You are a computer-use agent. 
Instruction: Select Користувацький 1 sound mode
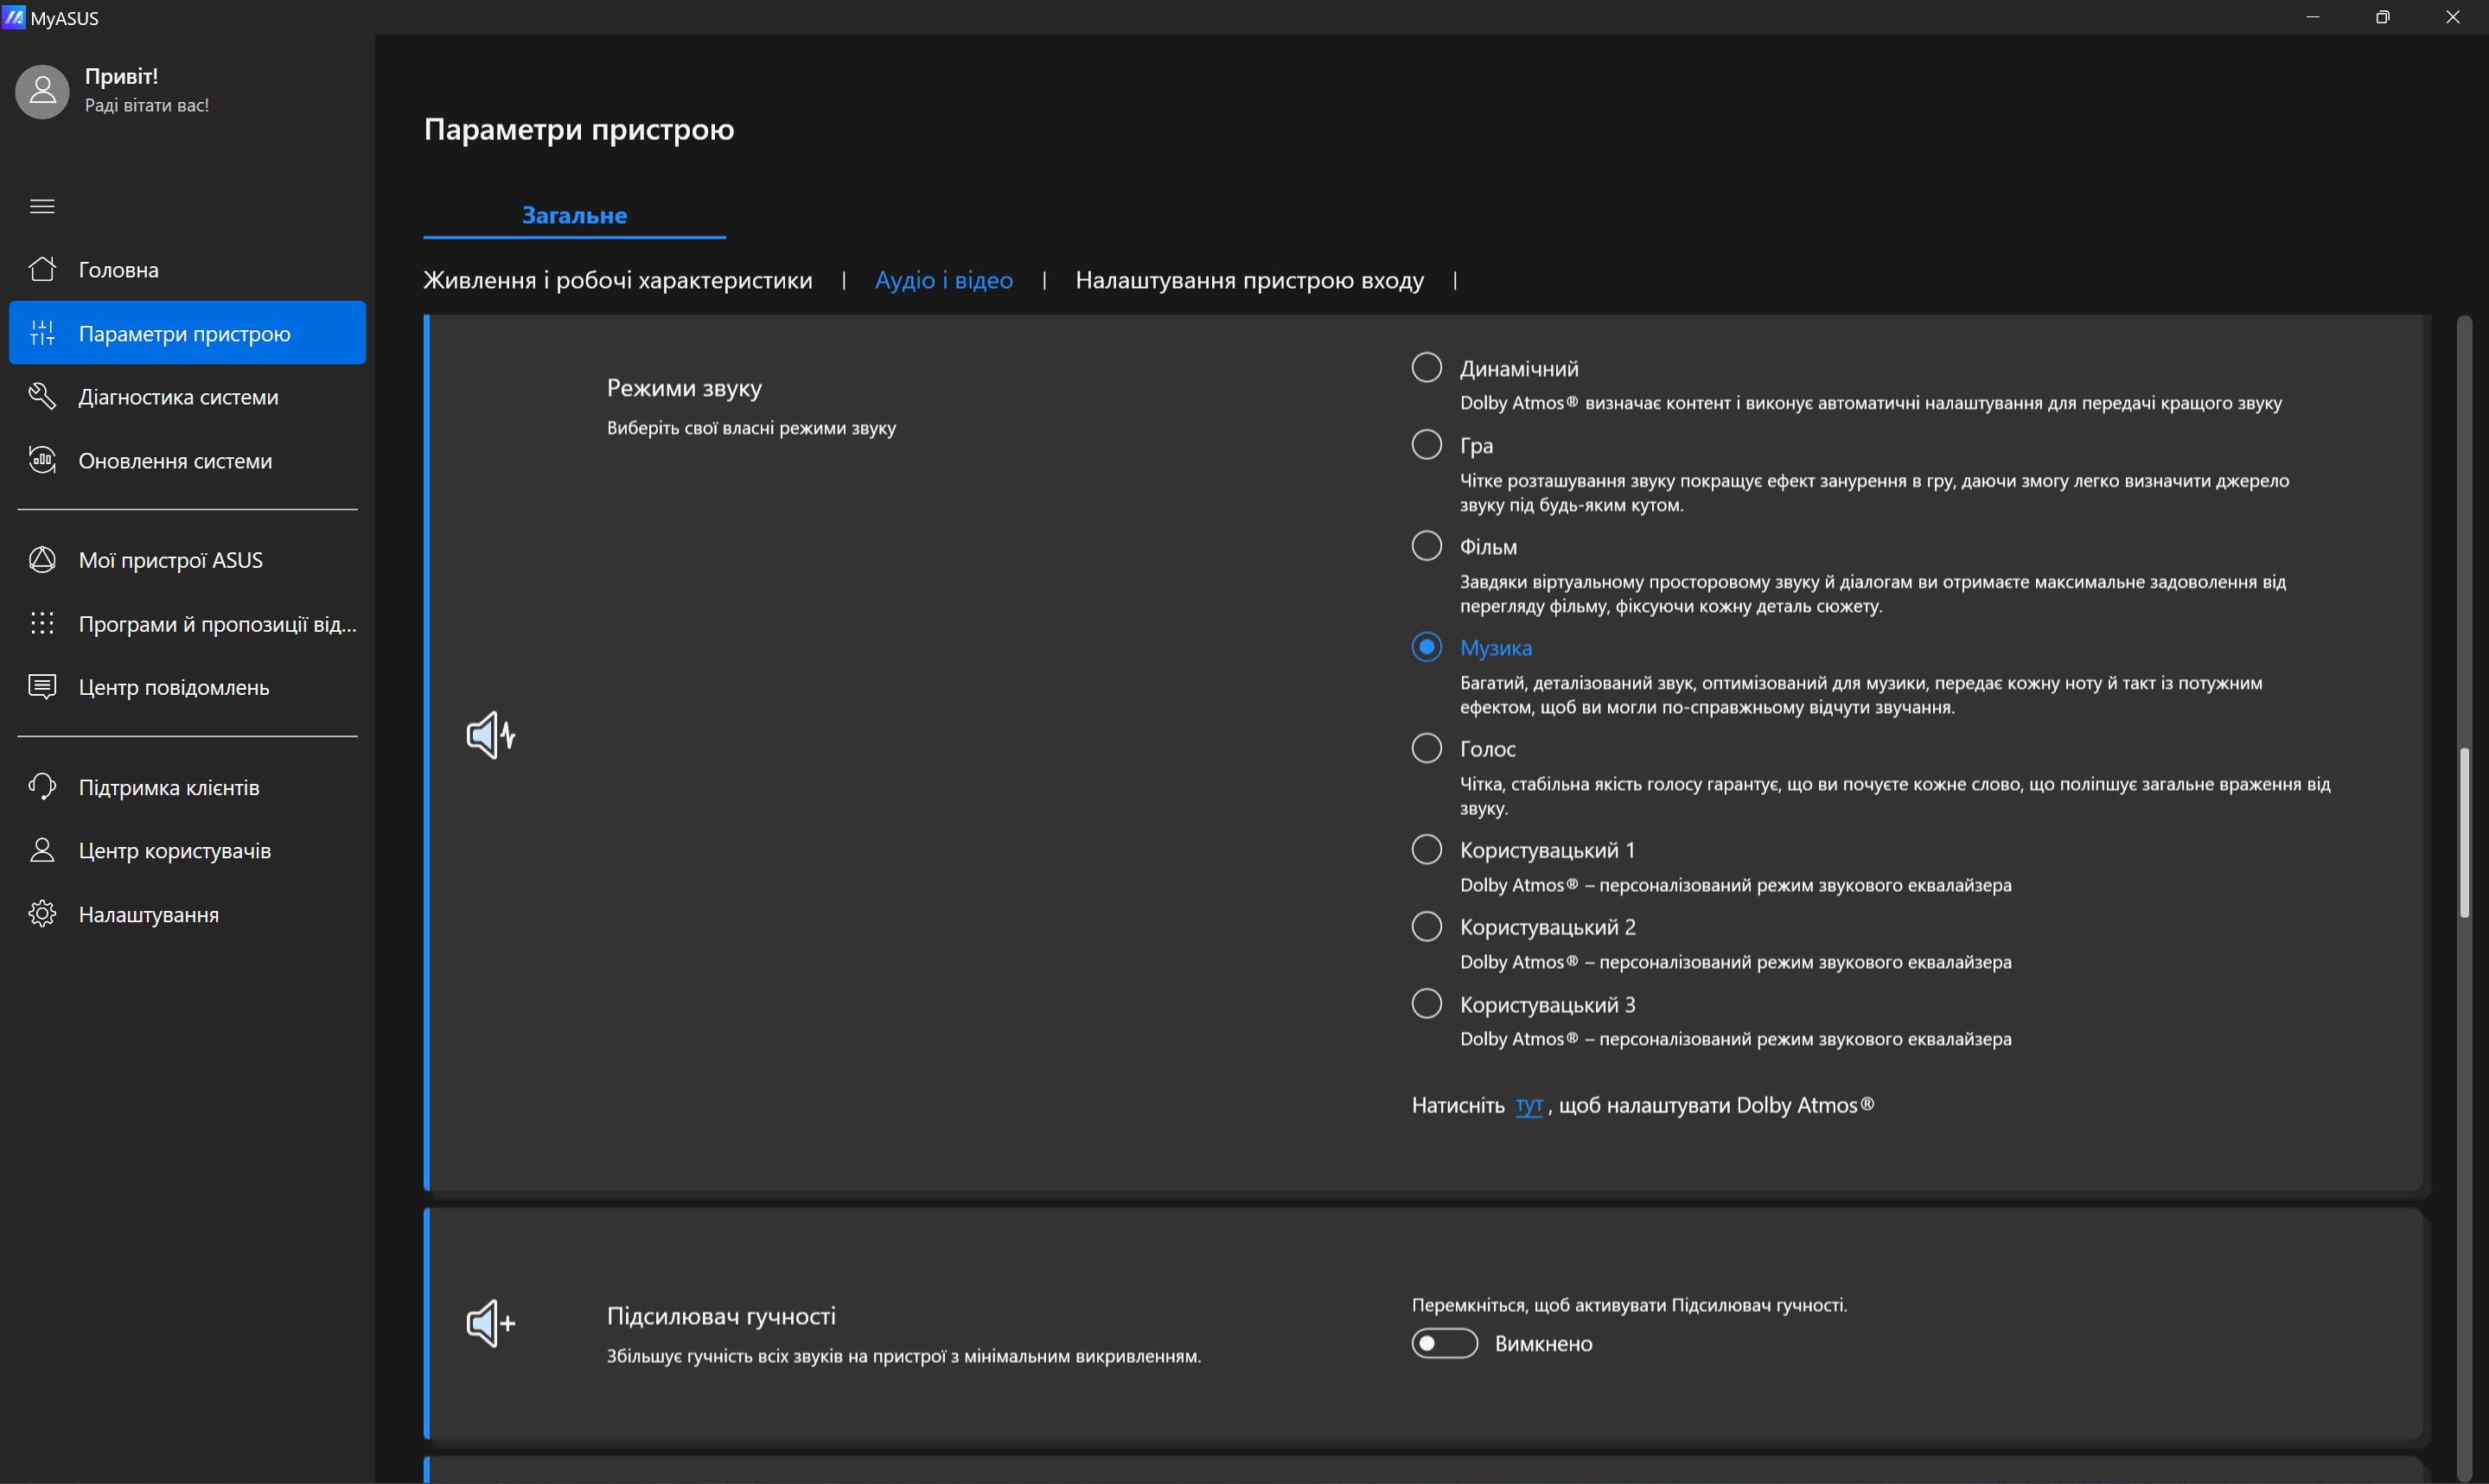pos(1426,850)
